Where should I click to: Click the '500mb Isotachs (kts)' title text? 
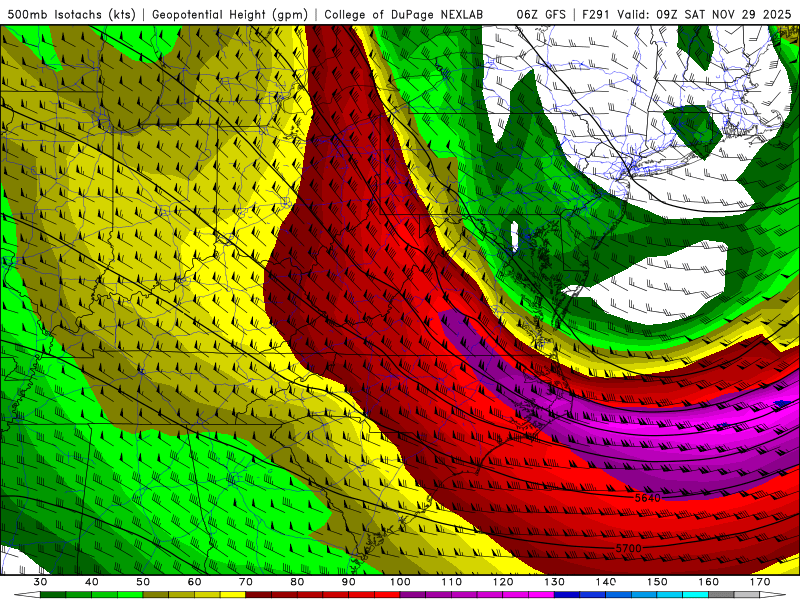click(71, 15)
